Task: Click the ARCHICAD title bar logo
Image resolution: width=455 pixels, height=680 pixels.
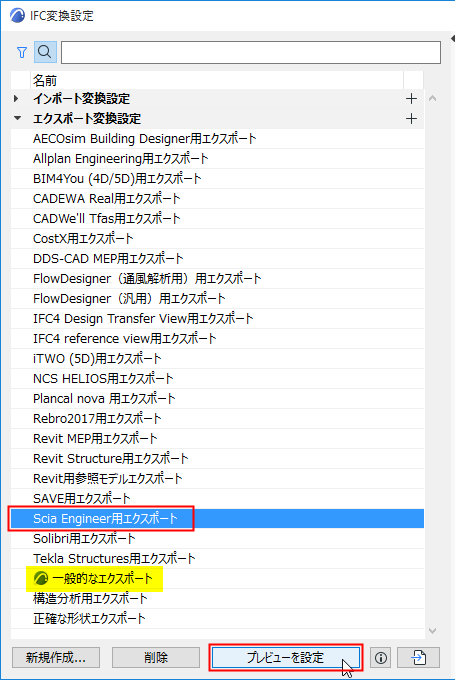Action: (17, 16)
